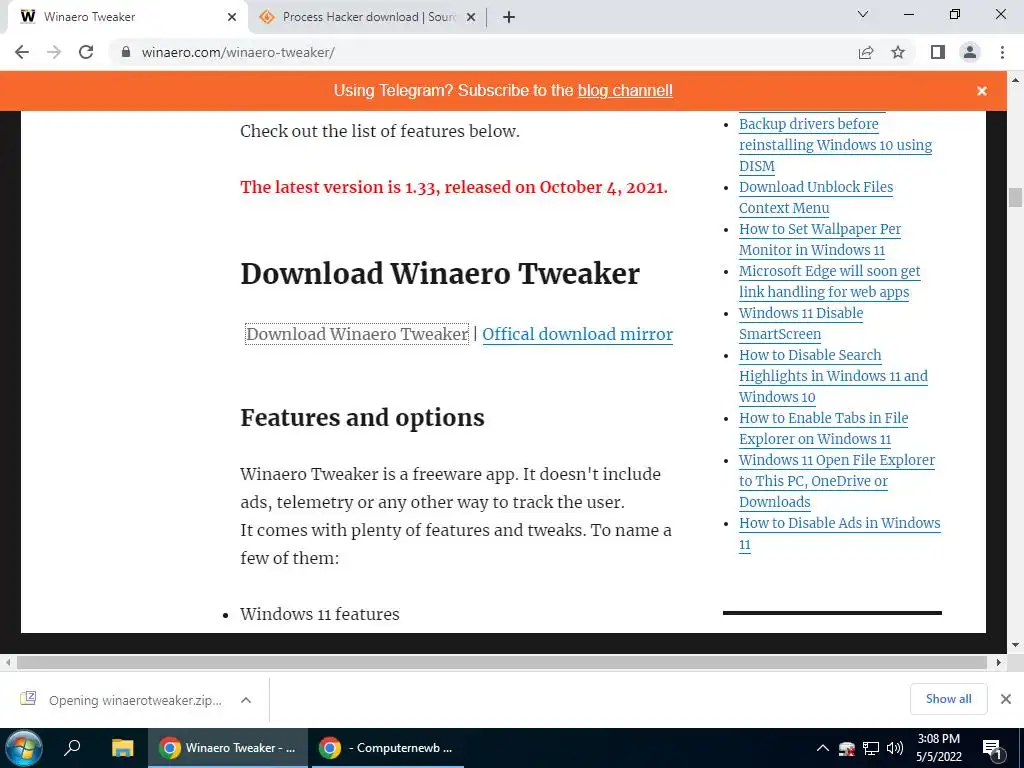Open Set Wallpaper Per Monitor article
Image resolution: width=1024 pixels, height=768 pixels.
[820, 239]
